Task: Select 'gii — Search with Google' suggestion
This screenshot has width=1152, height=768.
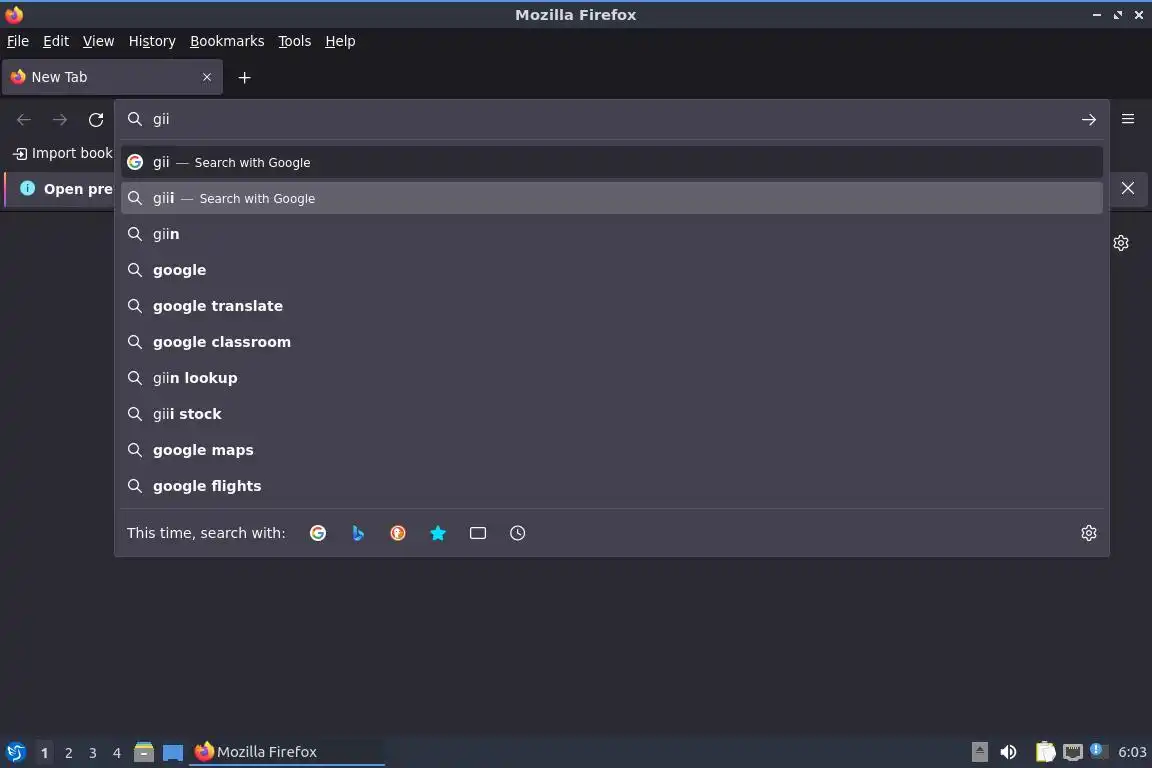Action: click(x=612, y=162)
